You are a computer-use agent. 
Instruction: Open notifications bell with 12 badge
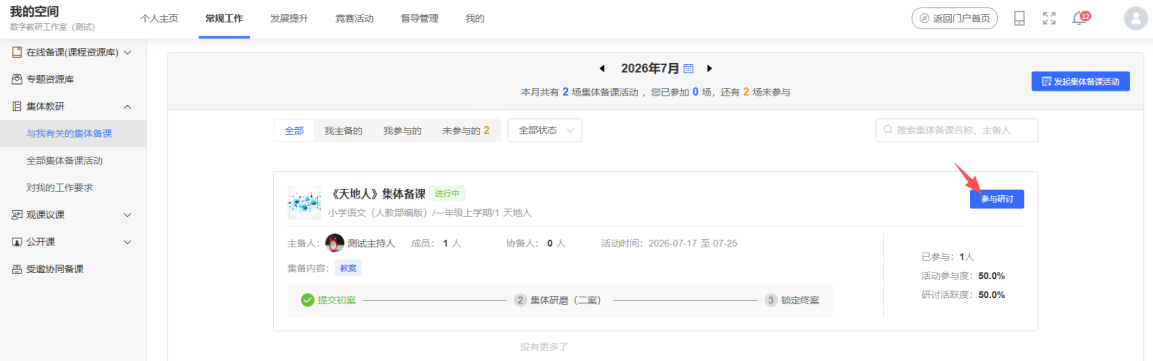(1079, 18)
